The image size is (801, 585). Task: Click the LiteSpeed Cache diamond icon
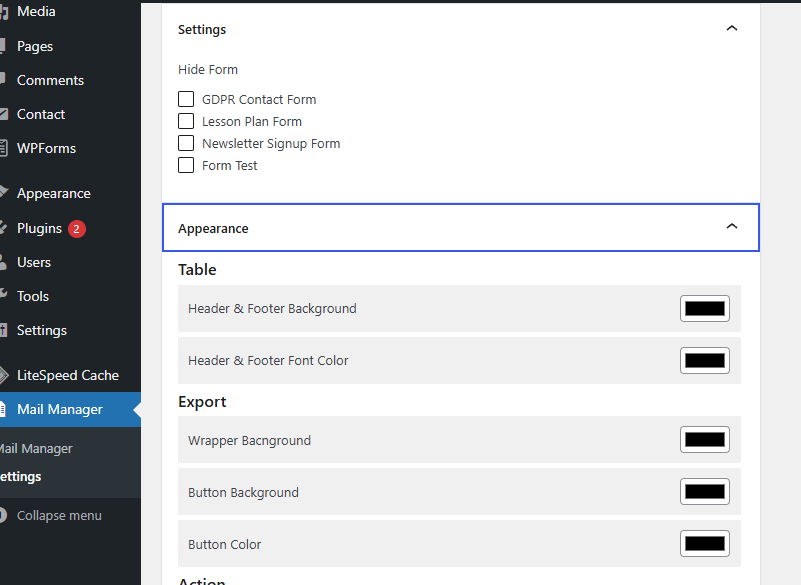pyautogui.click(x=4, y=376)
